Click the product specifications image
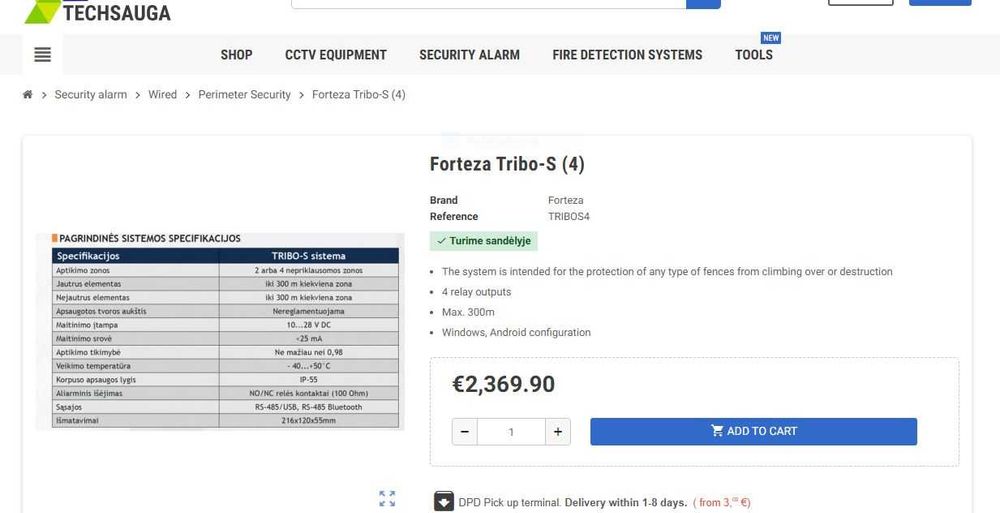The width and height of the screenshot is (1000, 513). pyautogui.click(x=220, y=331)
